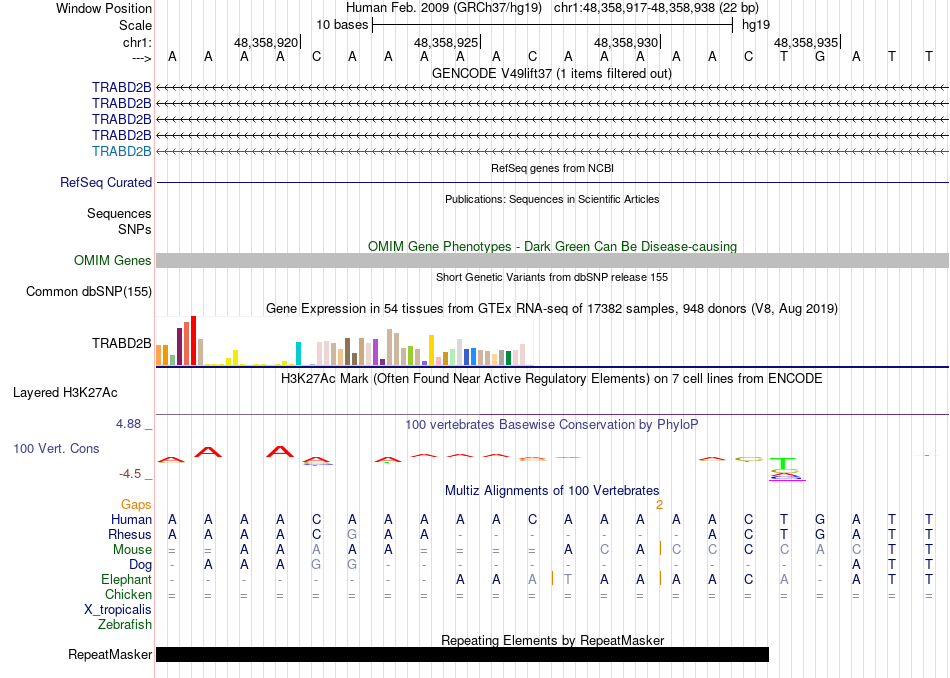Click the chr1: base position label
950x678 pixels.
click(x=137, y=42)
